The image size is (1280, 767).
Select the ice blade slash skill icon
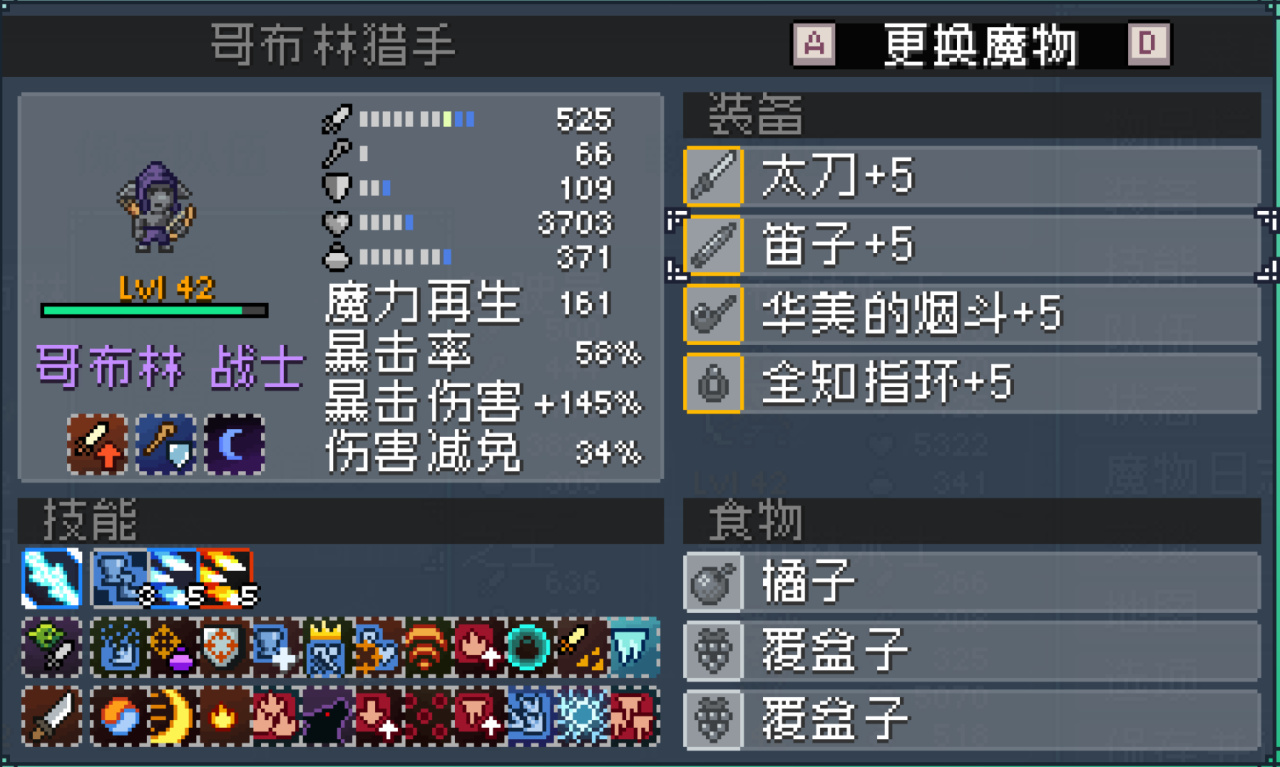pos(52,578)
